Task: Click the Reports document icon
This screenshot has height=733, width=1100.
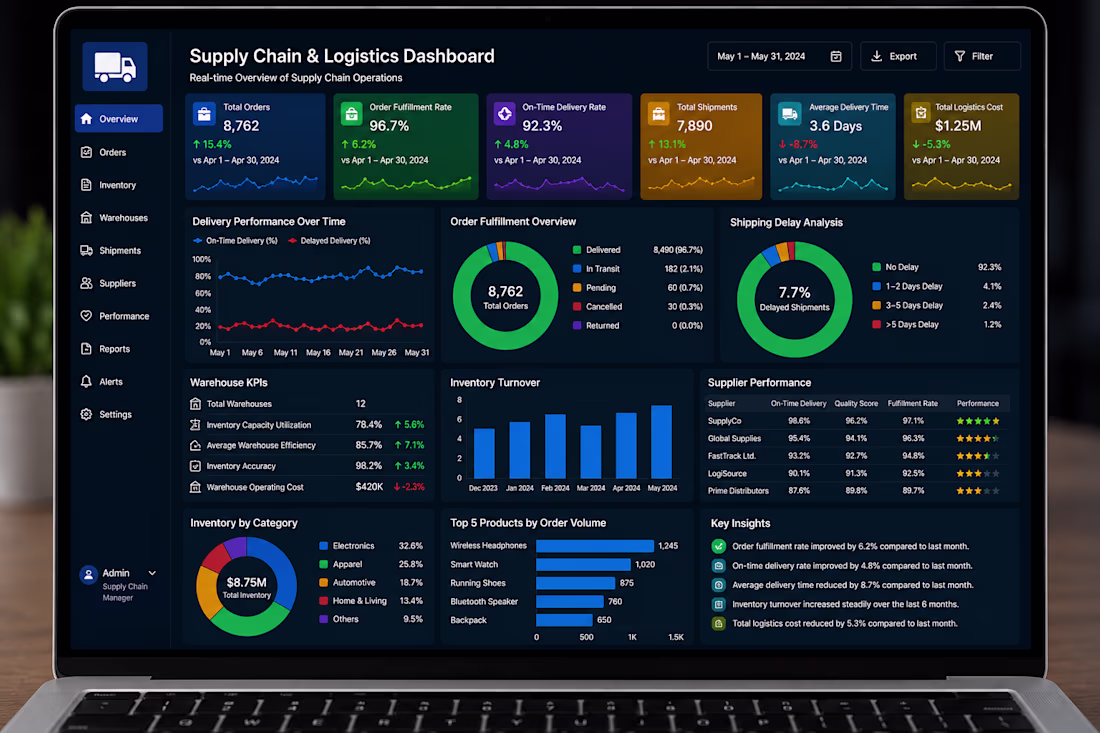Action: pos(86,349)
